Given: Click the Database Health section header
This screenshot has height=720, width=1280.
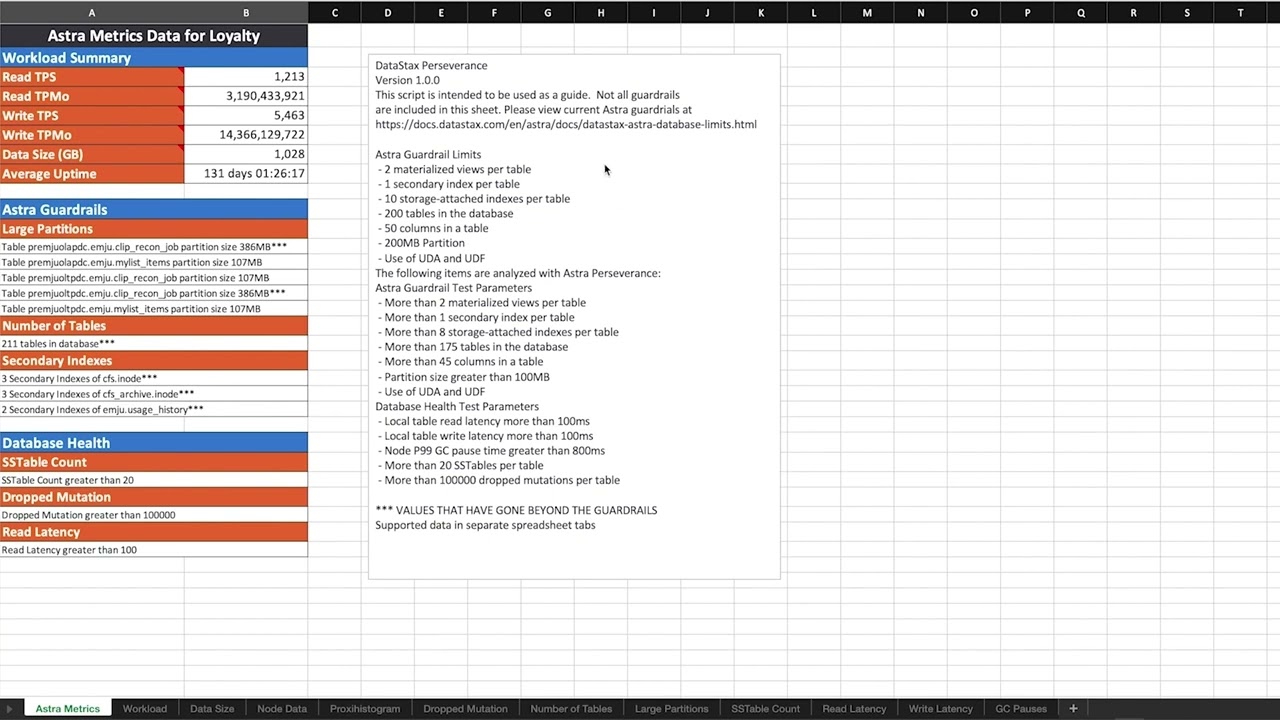Looking at the screenshot, I should coord(154,443).
